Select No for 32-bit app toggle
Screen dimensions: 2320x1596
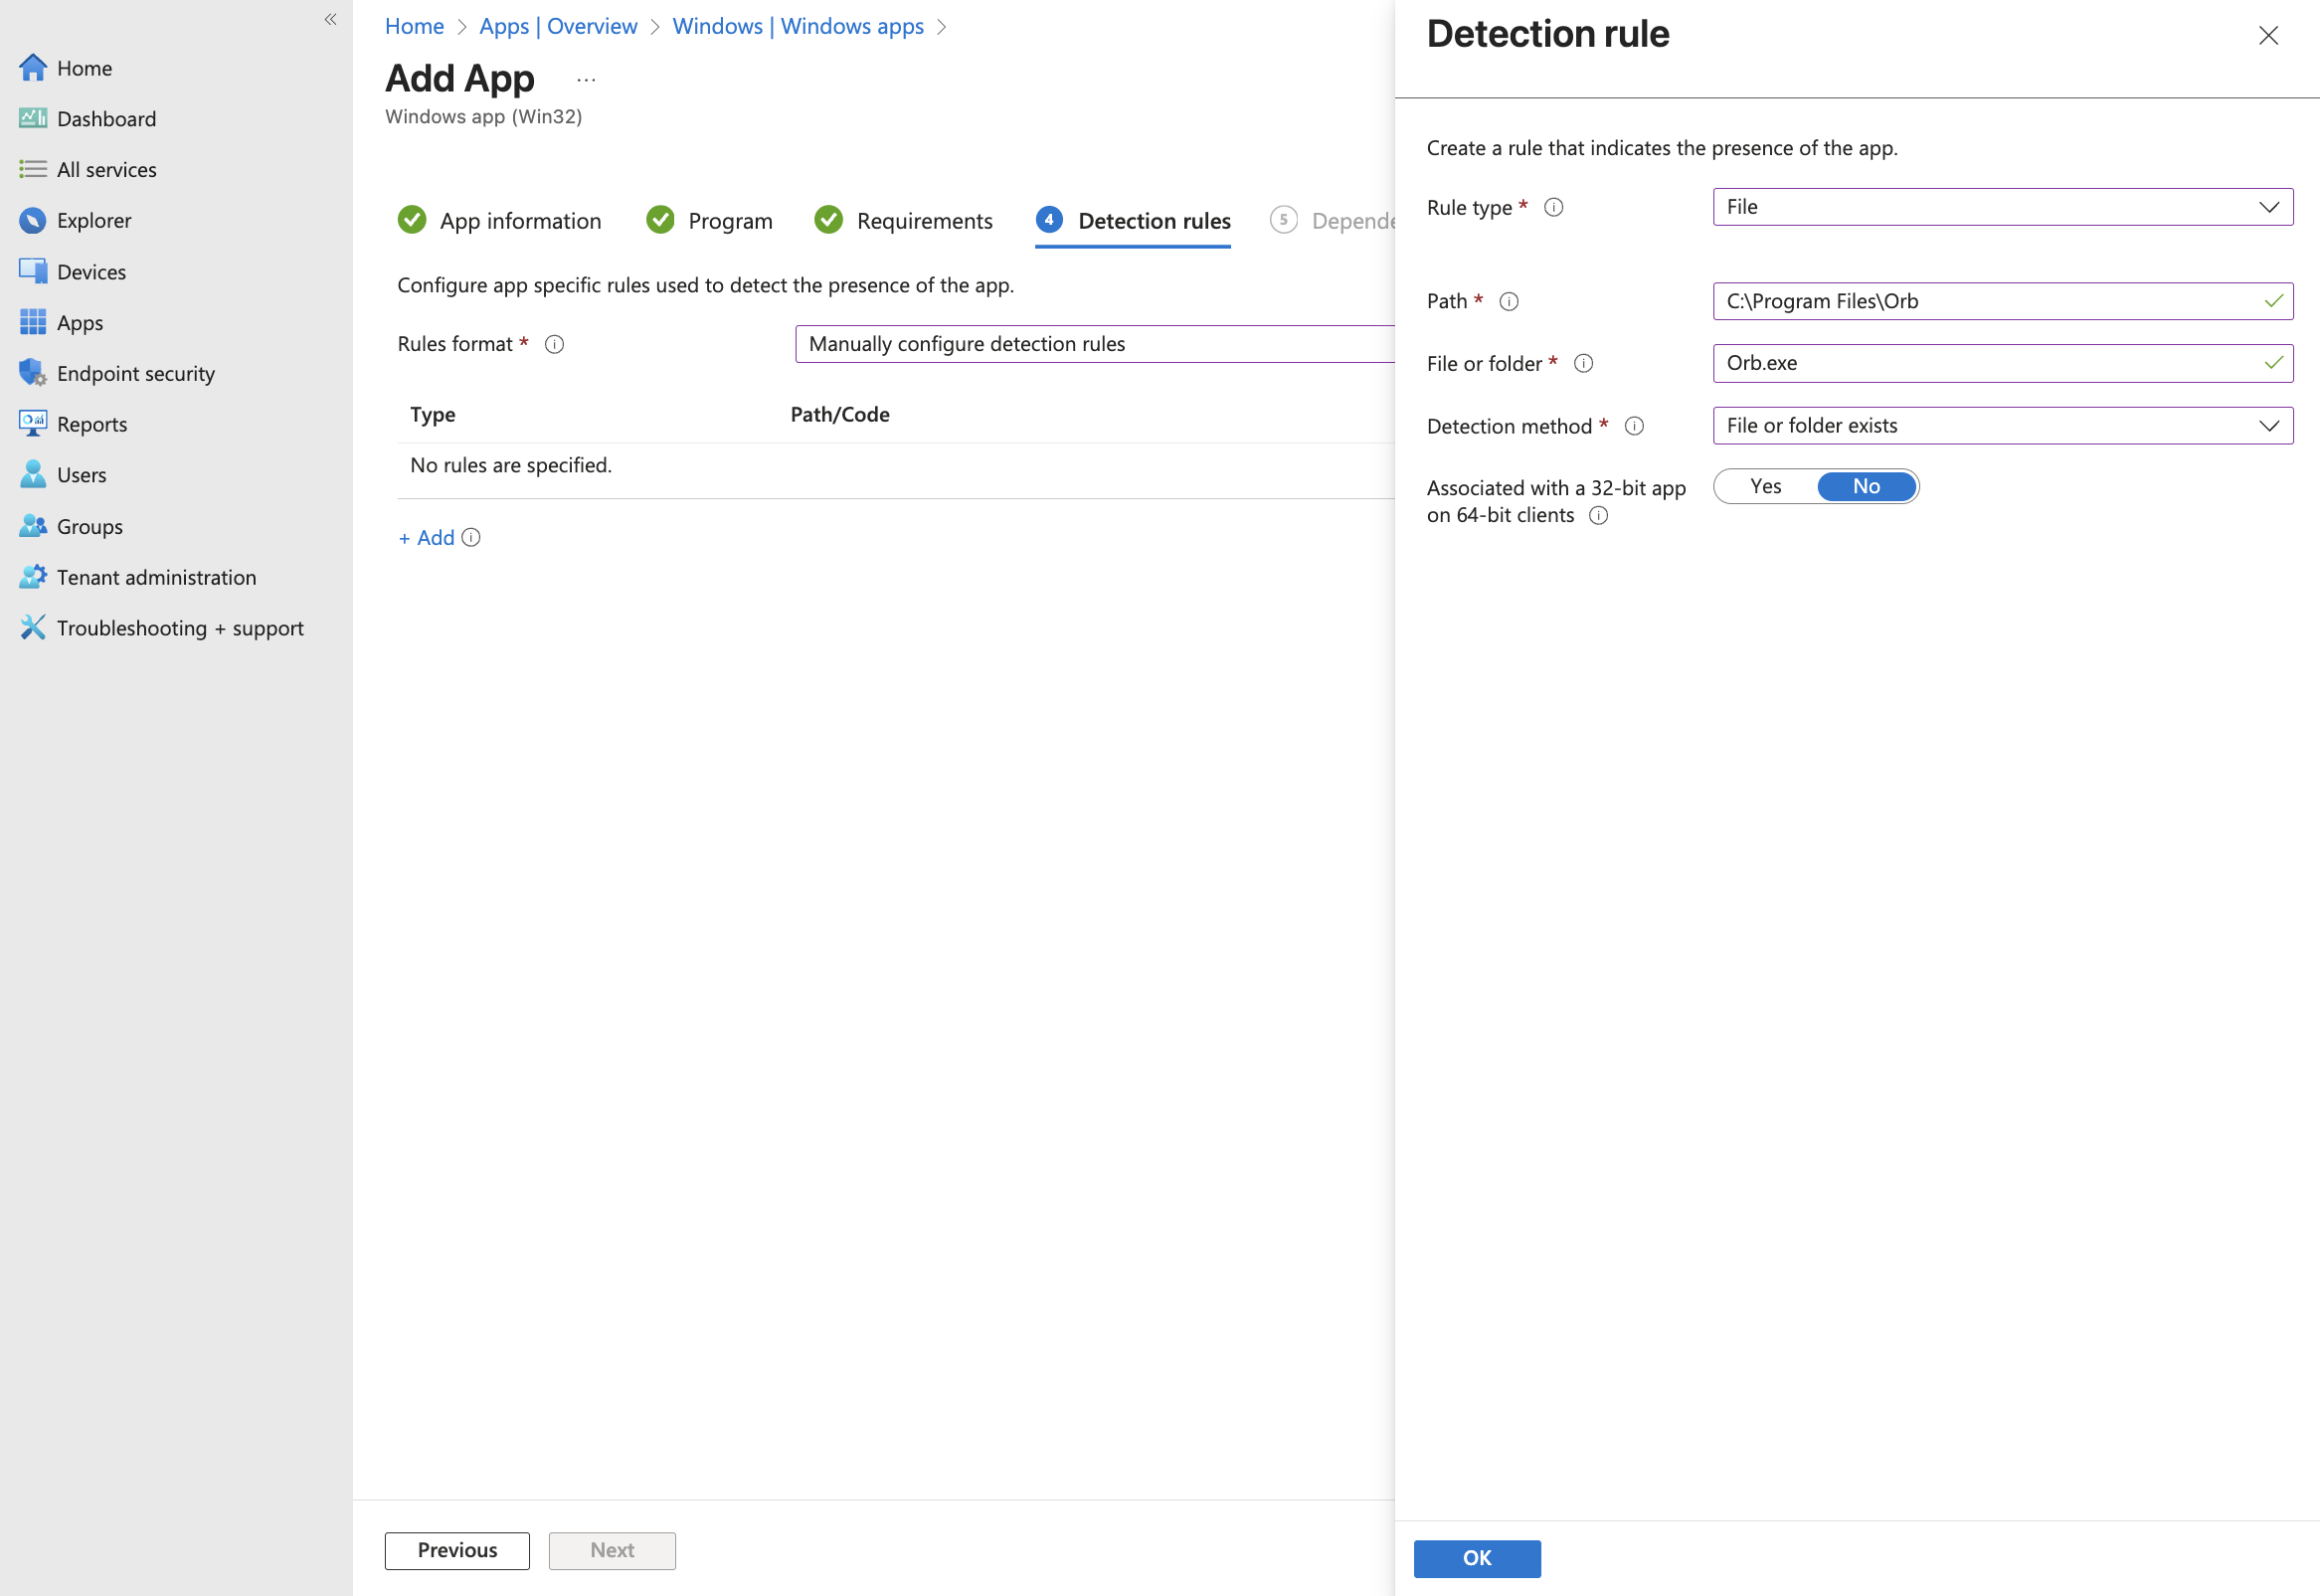pos(1866,486)
